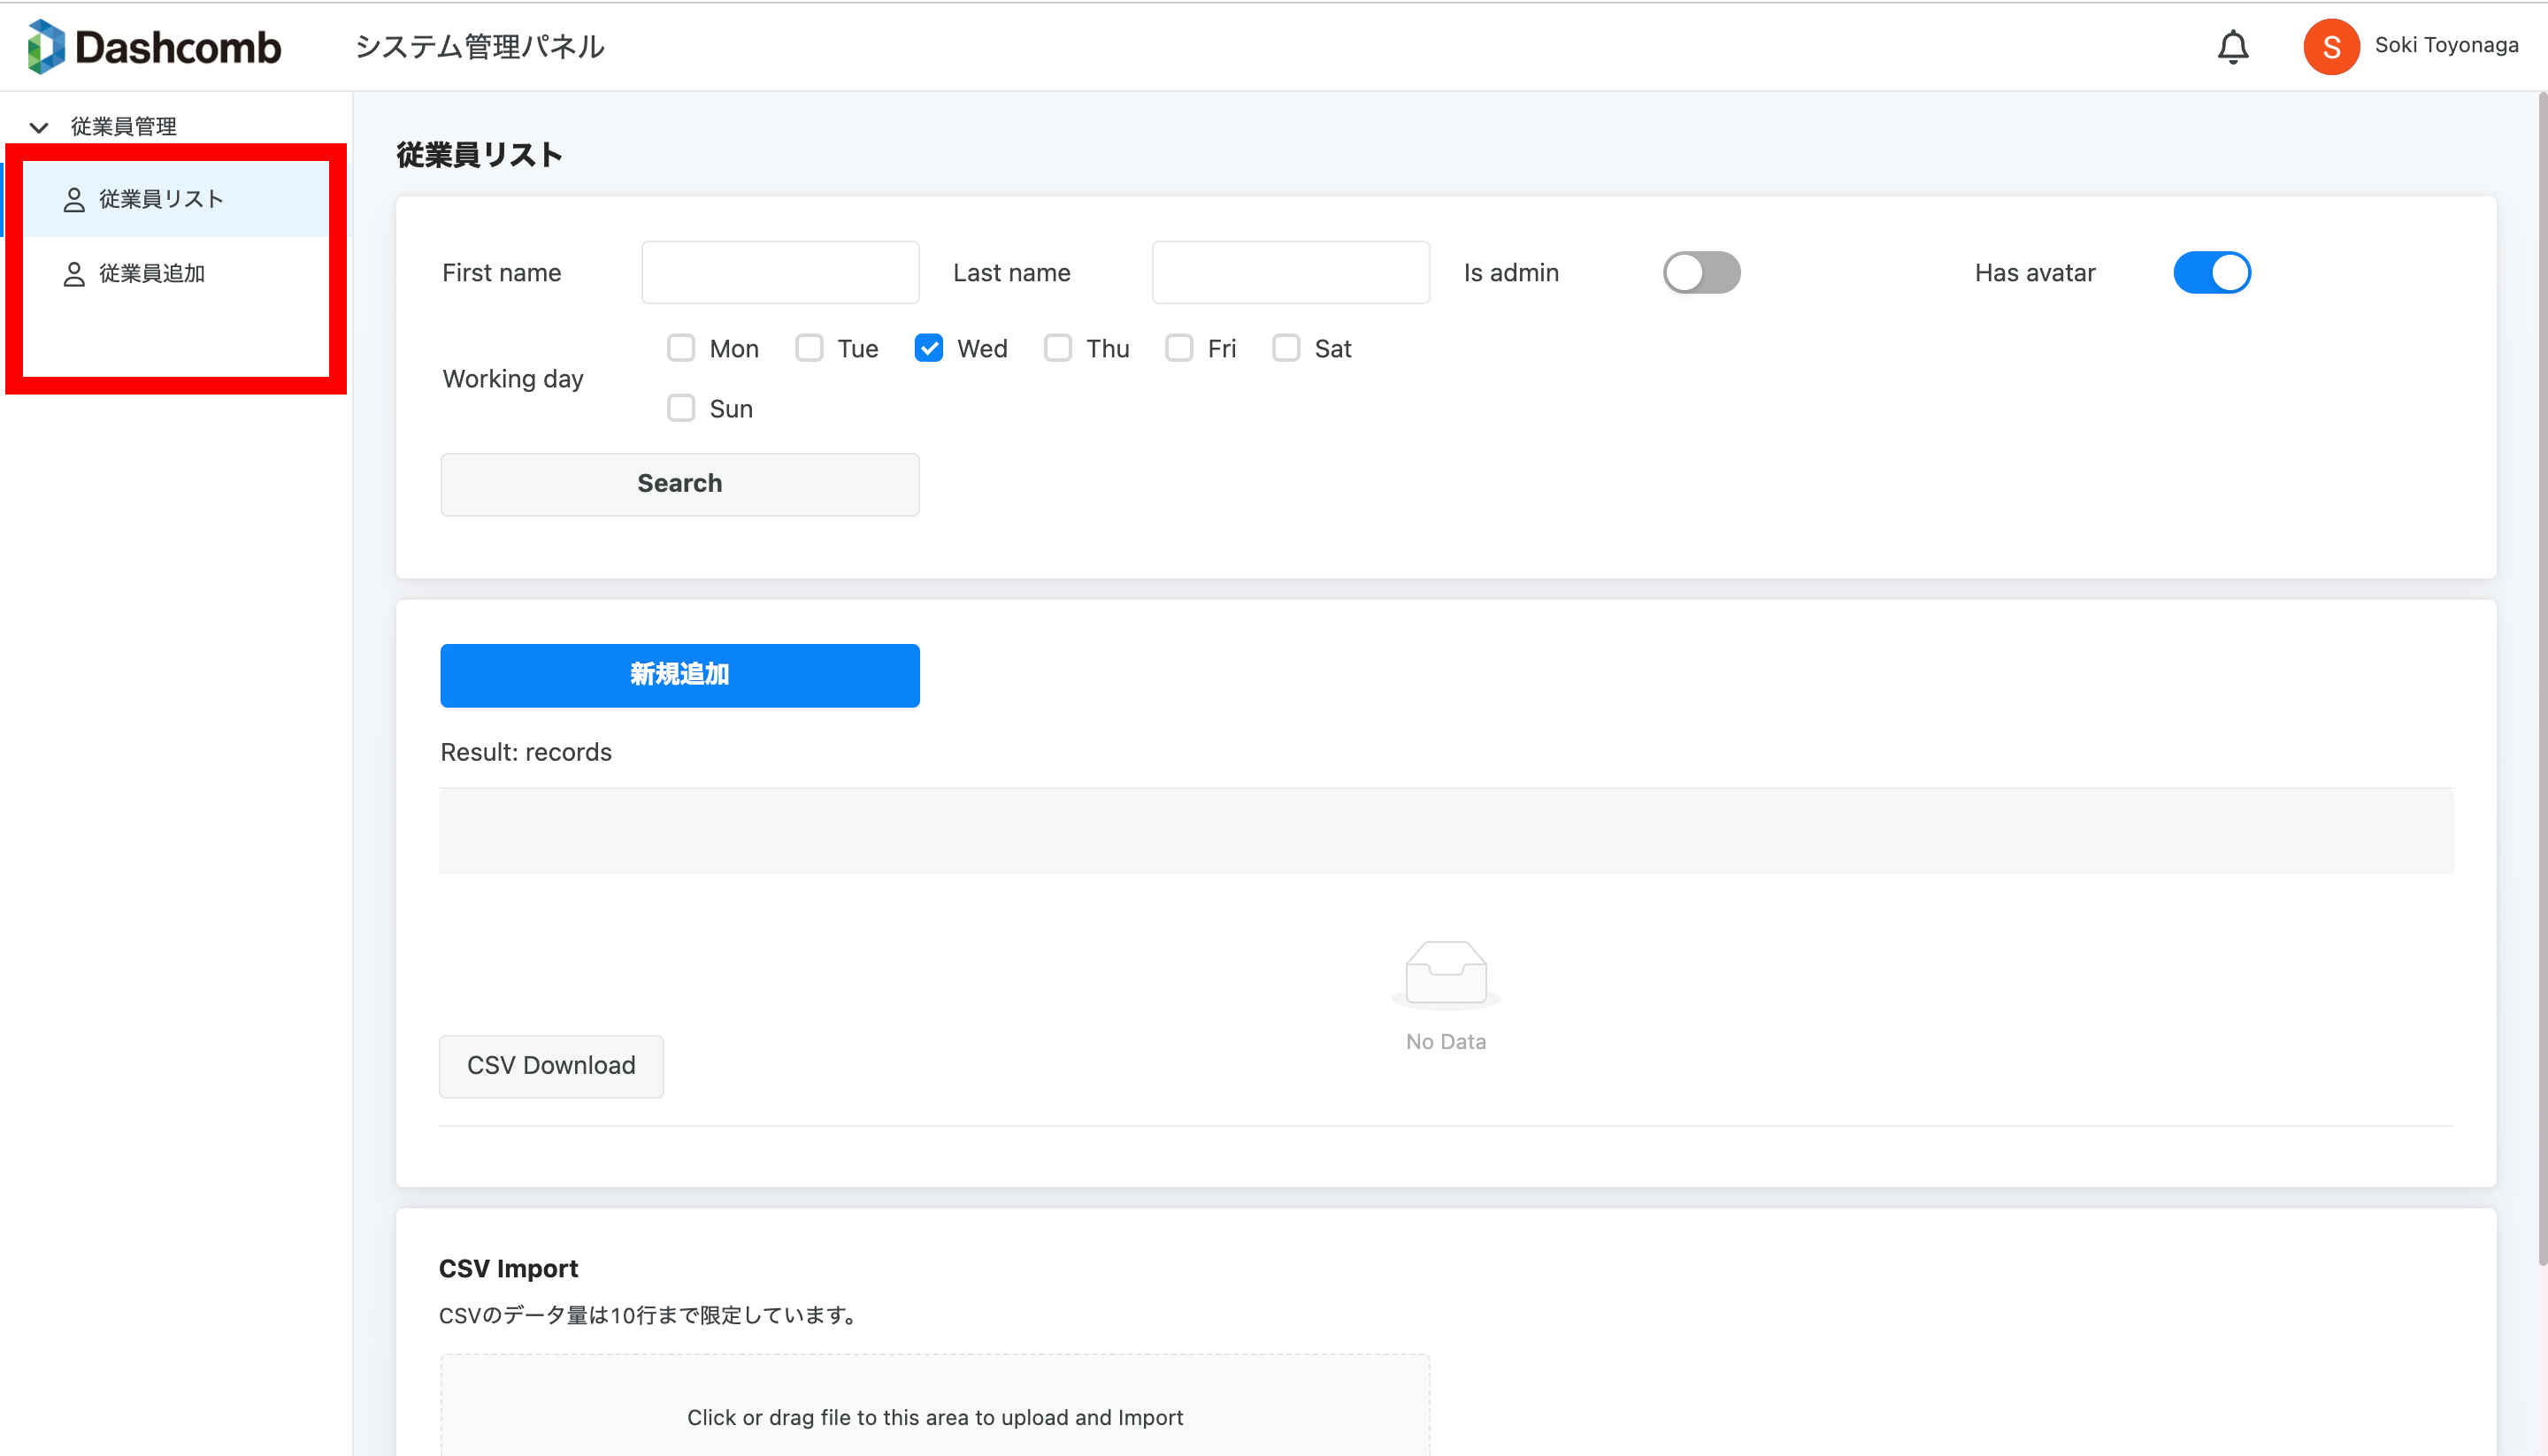Enable the Sun checkbox
2548x1456 pixels.
click(x=681, y=408)
